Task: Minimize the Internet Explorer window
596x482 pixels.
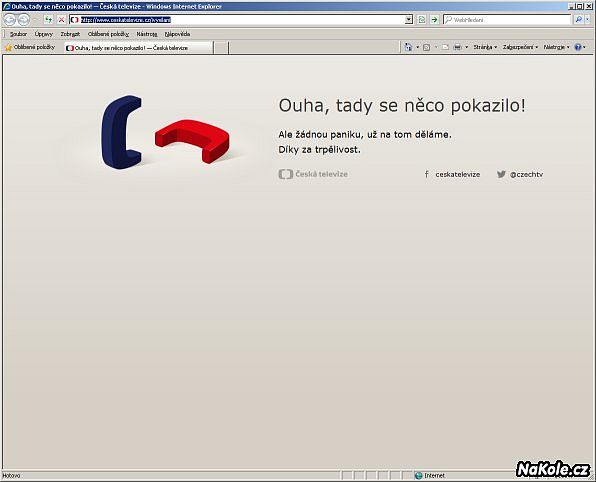Action: pos(572,6)
